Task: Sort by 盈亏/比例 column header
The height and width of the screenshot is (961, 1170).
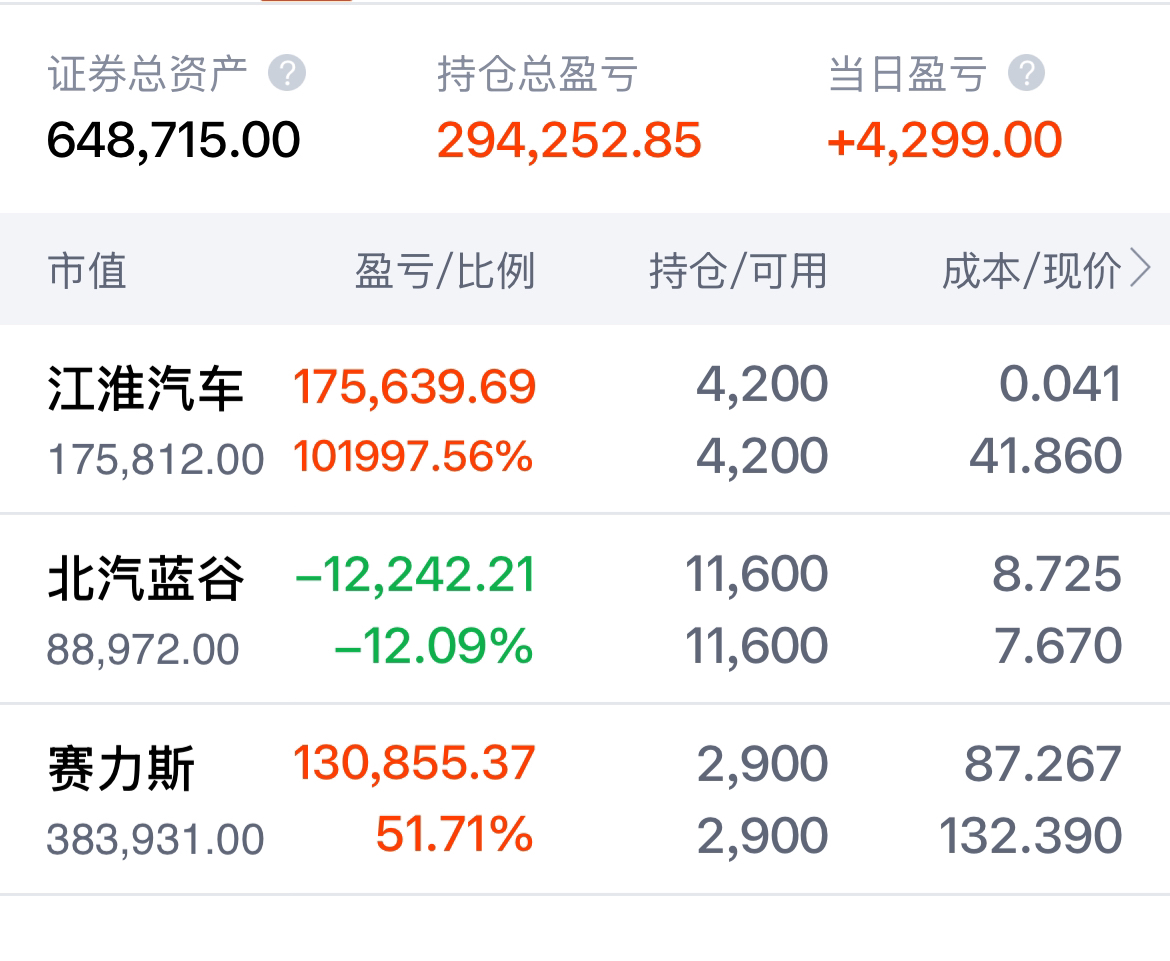Action: [445, 271]
